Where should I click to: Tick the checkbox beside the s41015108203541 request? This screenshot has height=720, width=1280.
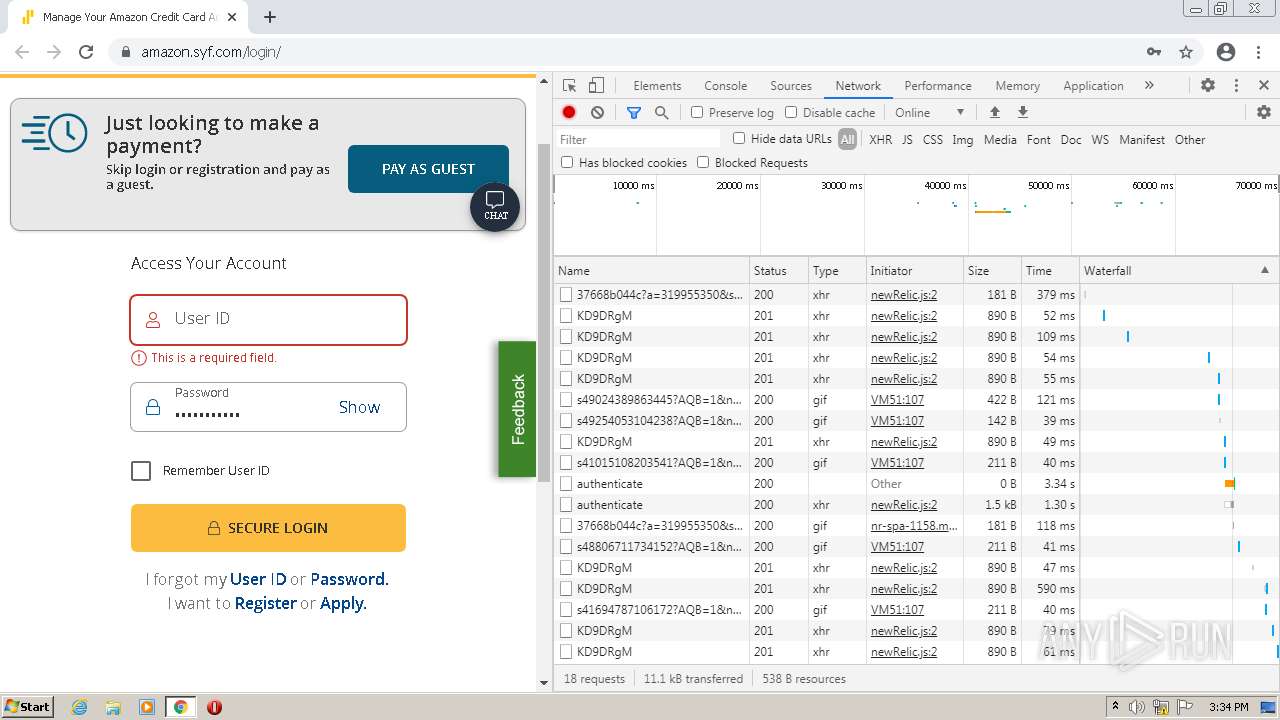tap(566, 463)
